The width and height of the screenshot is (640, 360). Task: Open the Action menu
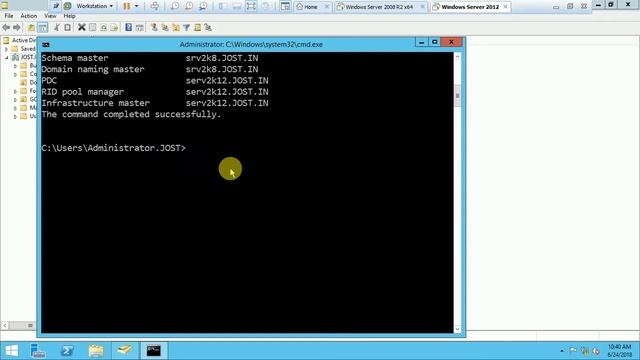click(x=29, y=16)
